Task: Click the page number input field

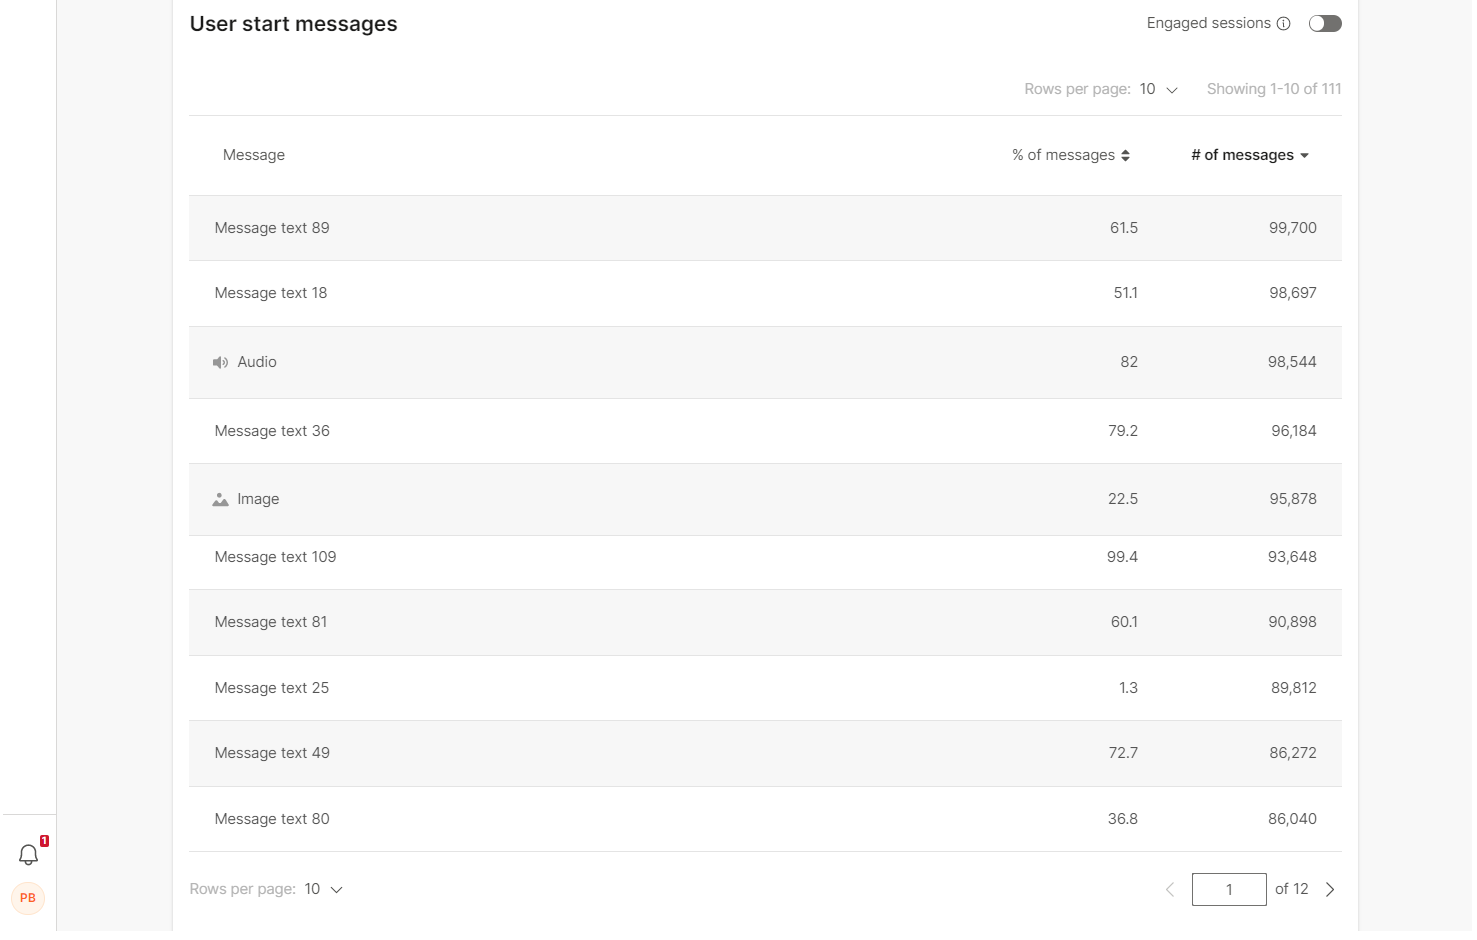Action: click(1229, 890)
